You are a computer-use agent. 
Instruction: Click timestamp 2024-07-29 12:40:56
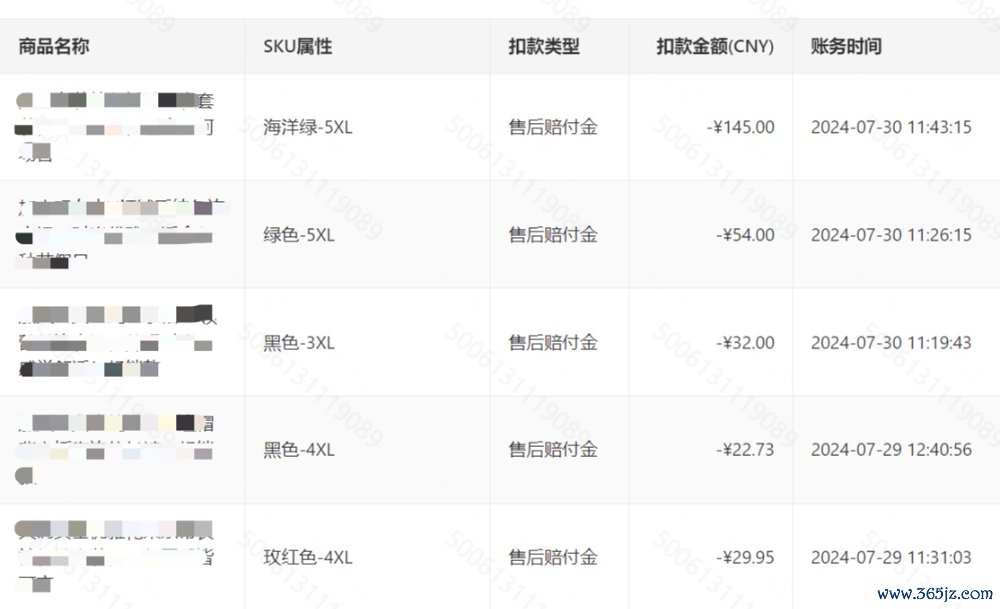891,450
